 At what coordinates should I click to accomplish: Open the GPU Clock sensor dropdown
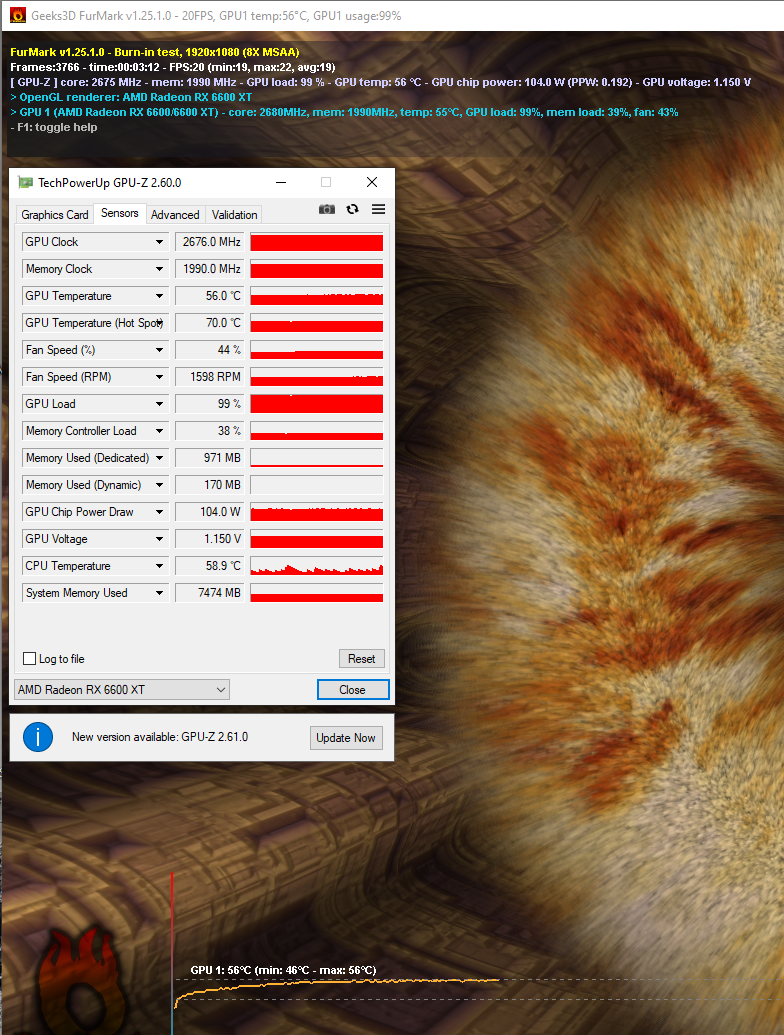pyautogui.click(x=159, y=242)
